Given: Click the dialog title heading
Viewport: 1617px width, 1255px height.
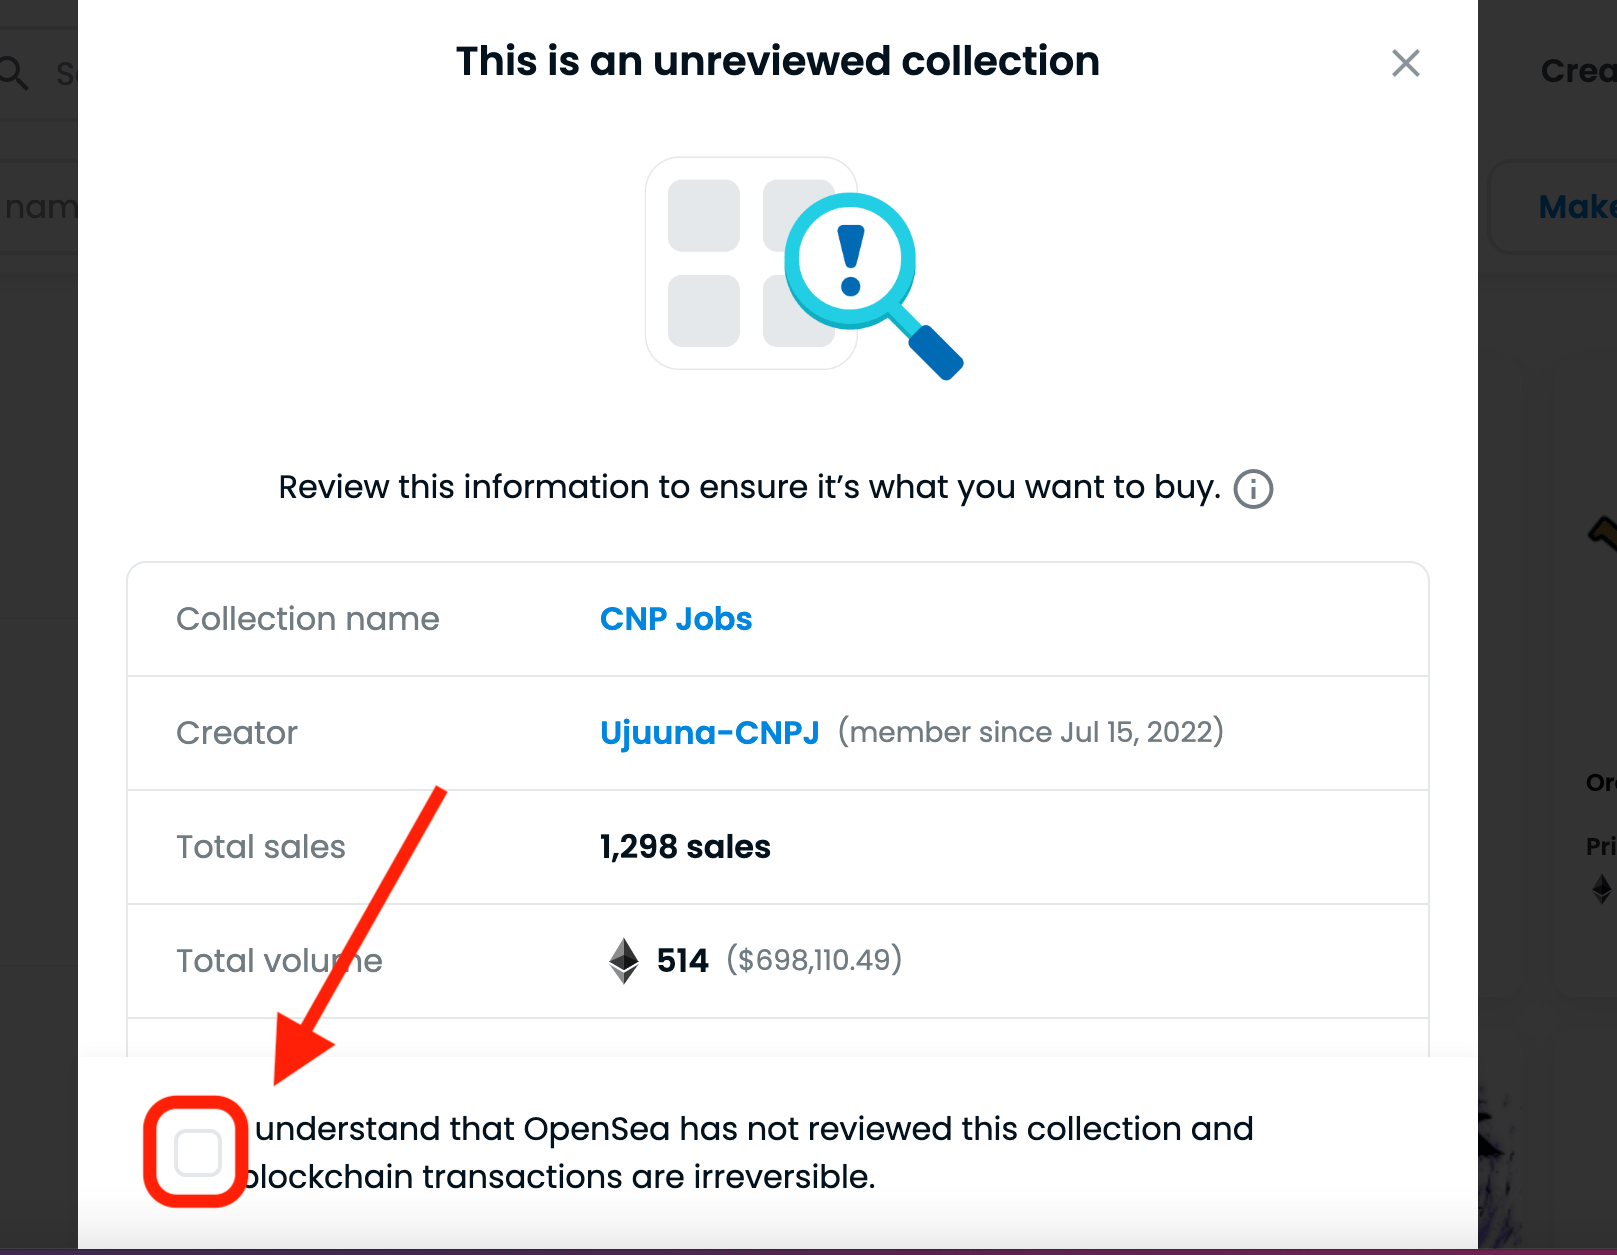Looking at the screenshot, I should coord(778,61).
